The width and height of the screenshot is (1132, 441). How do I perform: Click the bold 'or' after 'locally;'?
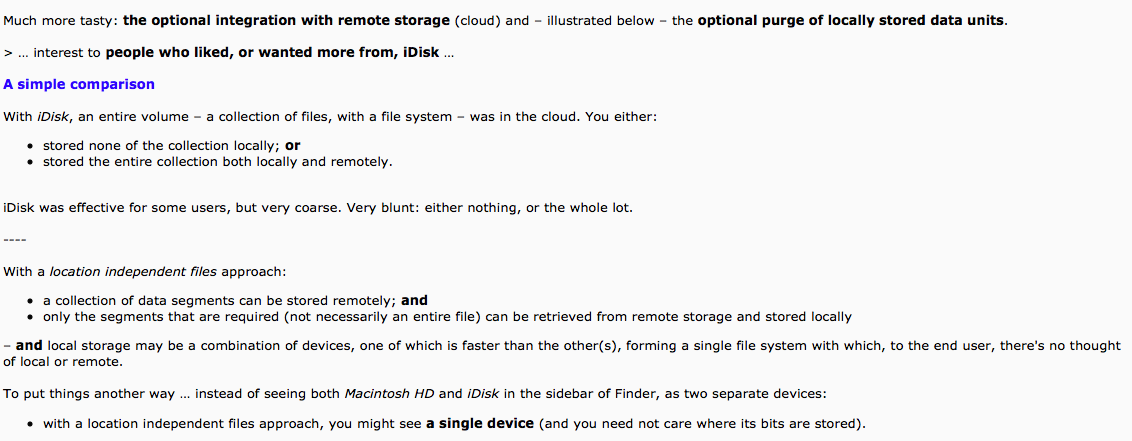click(293, 146)
